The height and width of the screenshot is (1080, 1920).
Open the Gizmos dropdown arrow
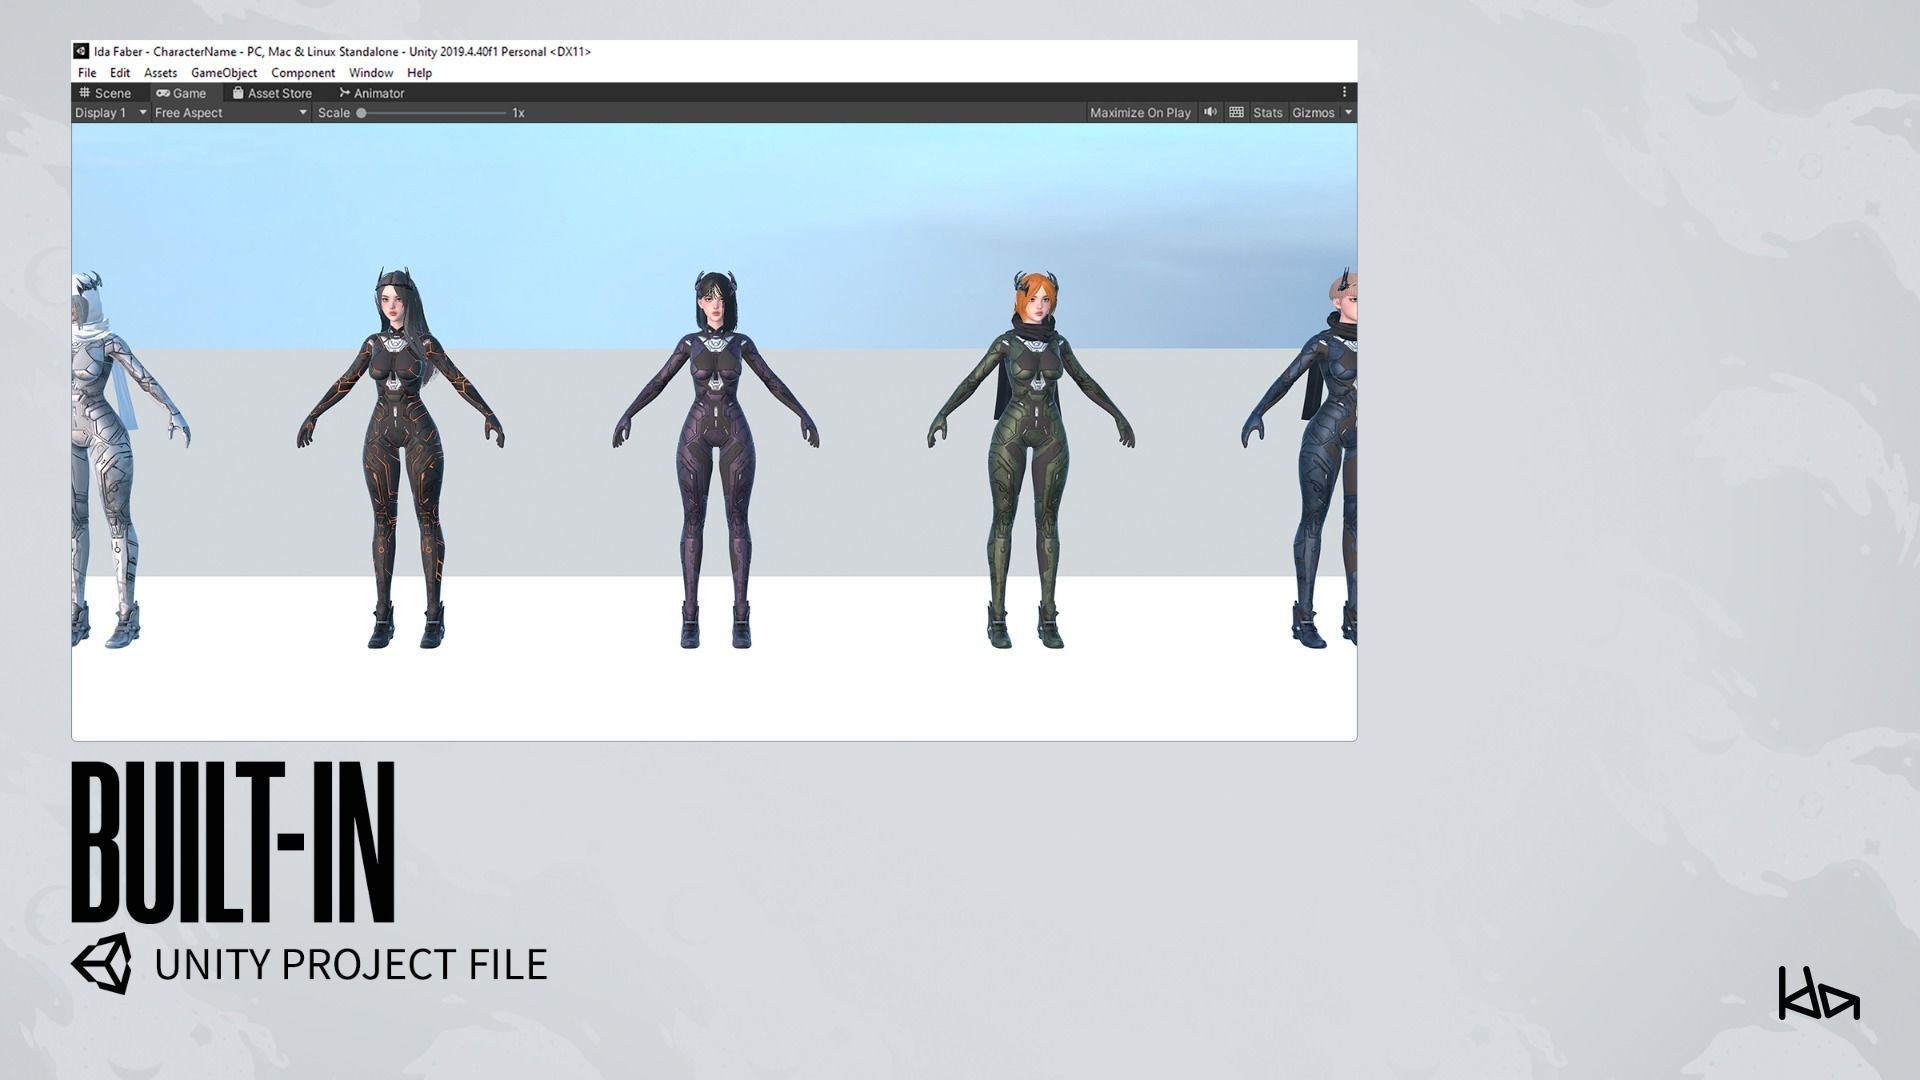click(1348, 113)
